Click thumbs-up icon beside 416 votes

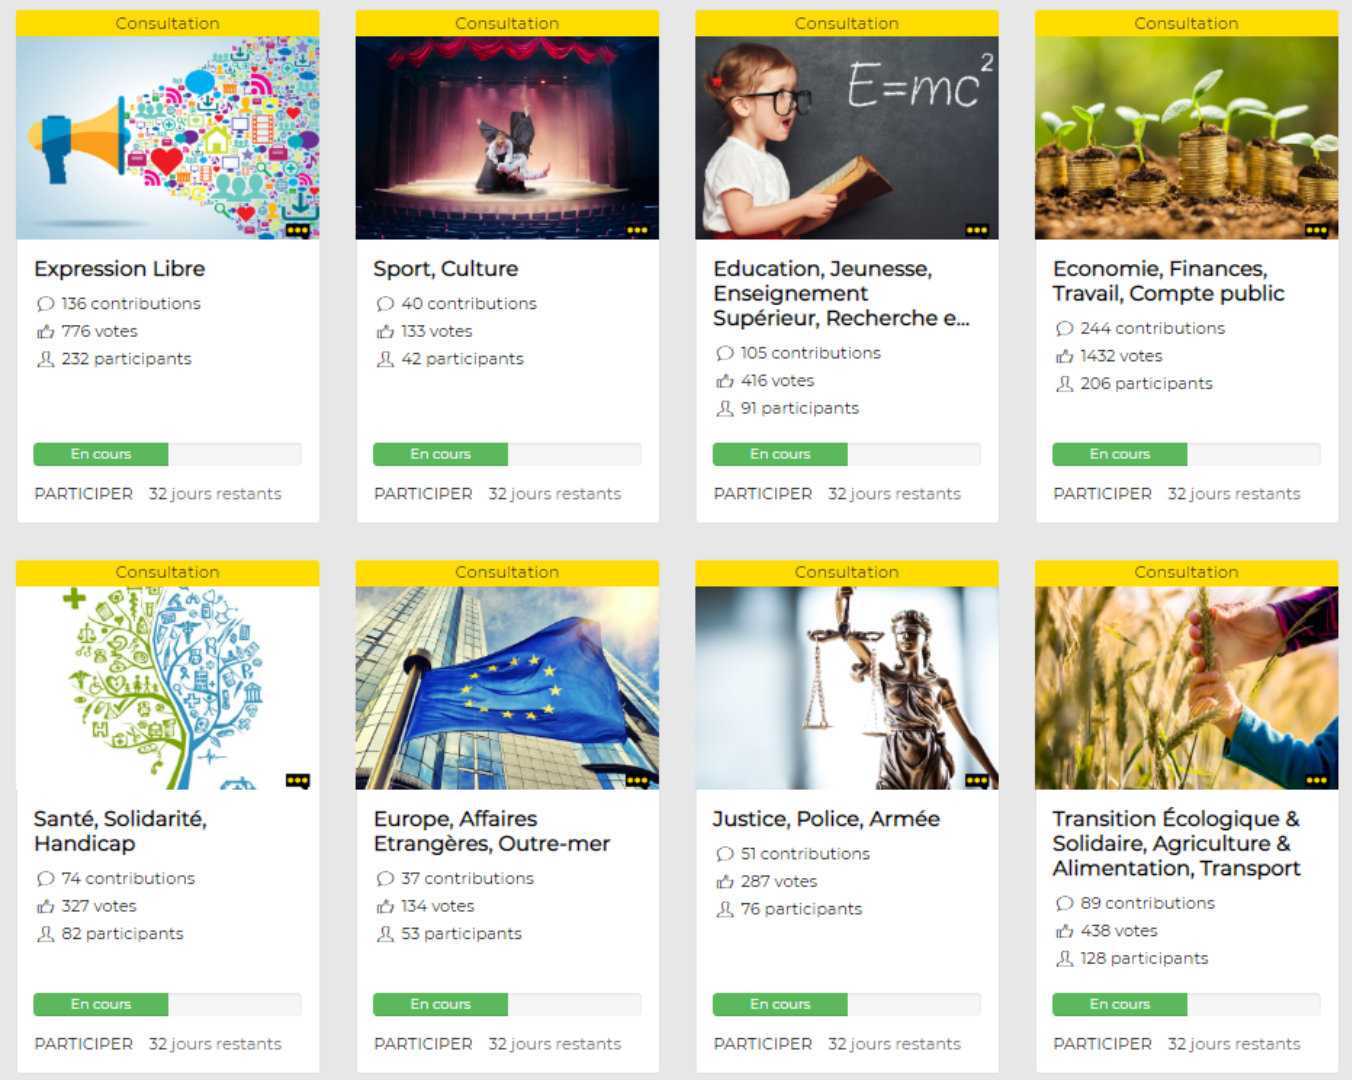[725, 381]
